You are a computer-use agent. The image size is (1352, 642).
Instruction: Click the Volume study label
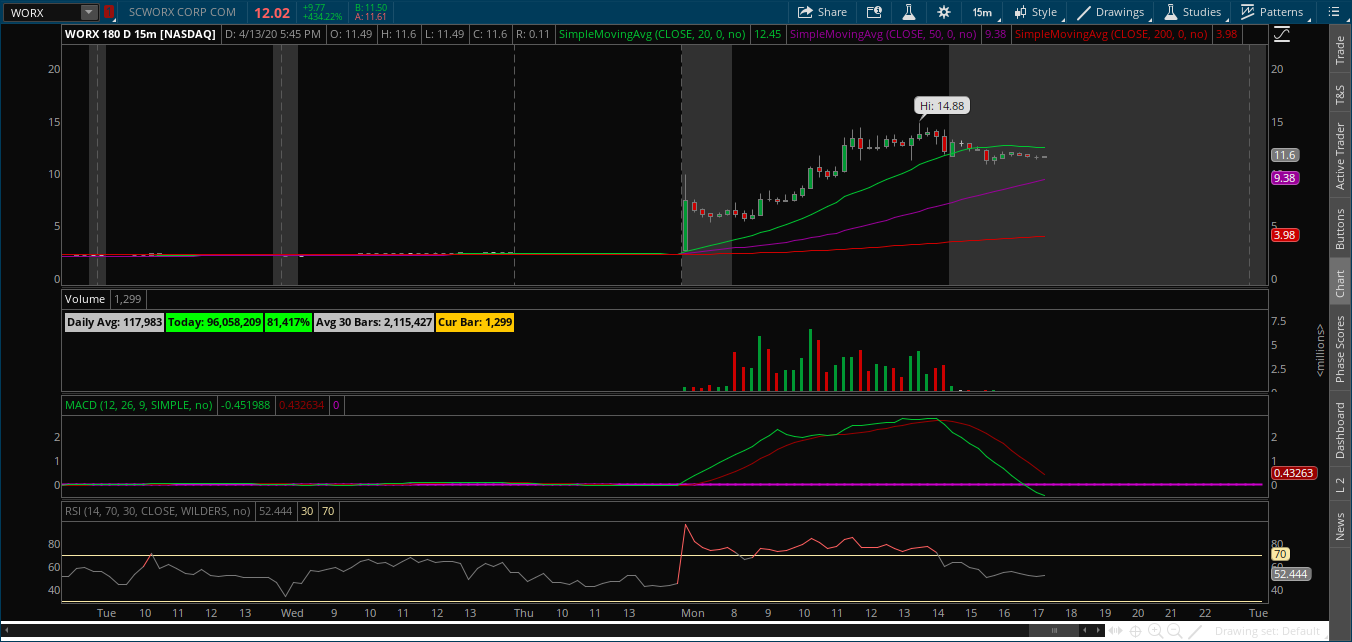click(85, 299)
